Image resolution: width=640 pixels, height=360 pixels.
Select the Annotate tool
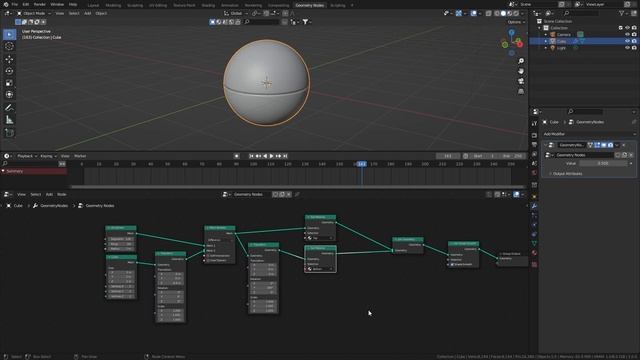9,108
